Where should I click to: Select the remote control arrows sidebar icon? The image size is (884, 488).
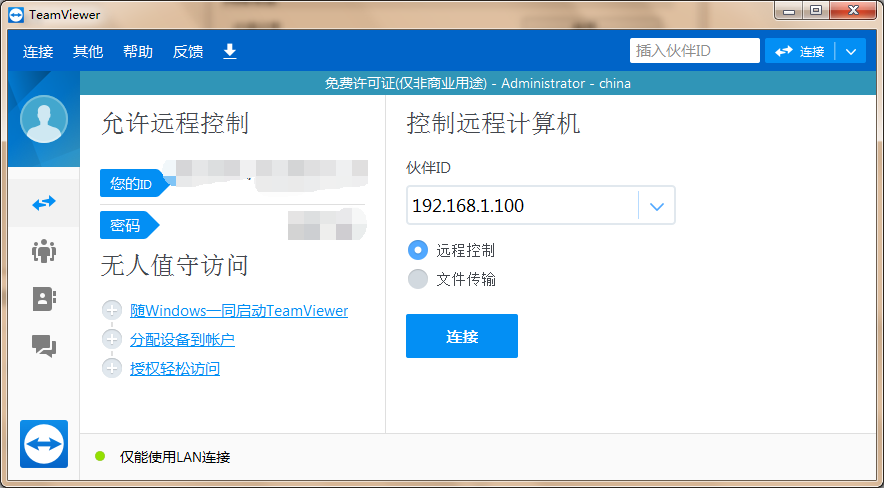tap(44, 202)
